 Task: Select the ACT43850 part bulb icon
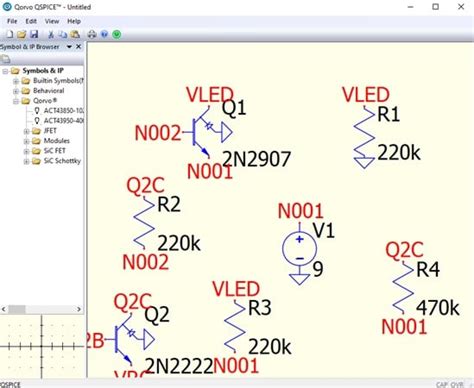pyautogui.click(x=37, y=111)
